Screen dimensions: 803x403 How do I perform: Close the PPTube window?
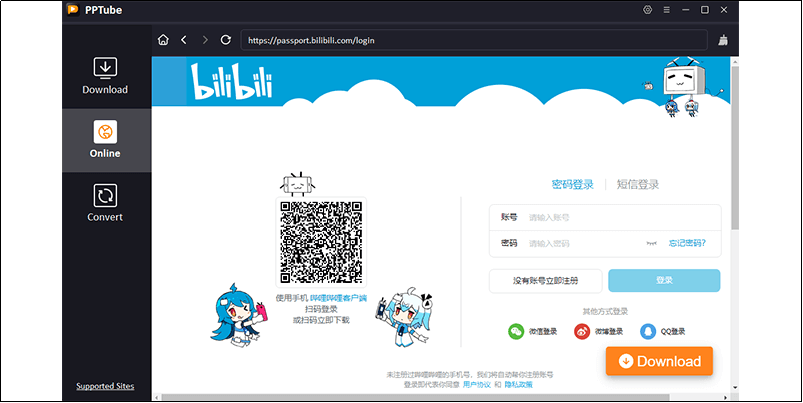click(x=724, y=10)
